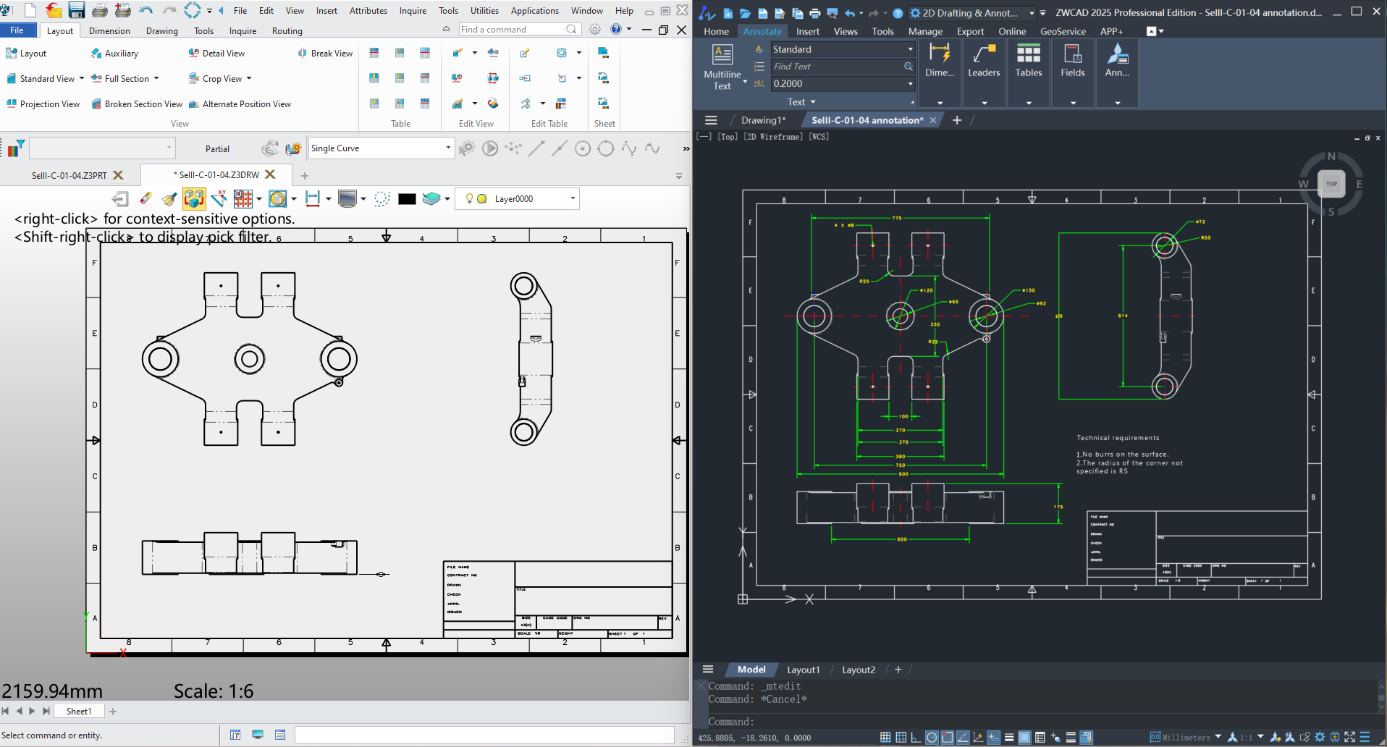
Task: Click the eraser icon in drawing toolbar
Action: [146, 199]
